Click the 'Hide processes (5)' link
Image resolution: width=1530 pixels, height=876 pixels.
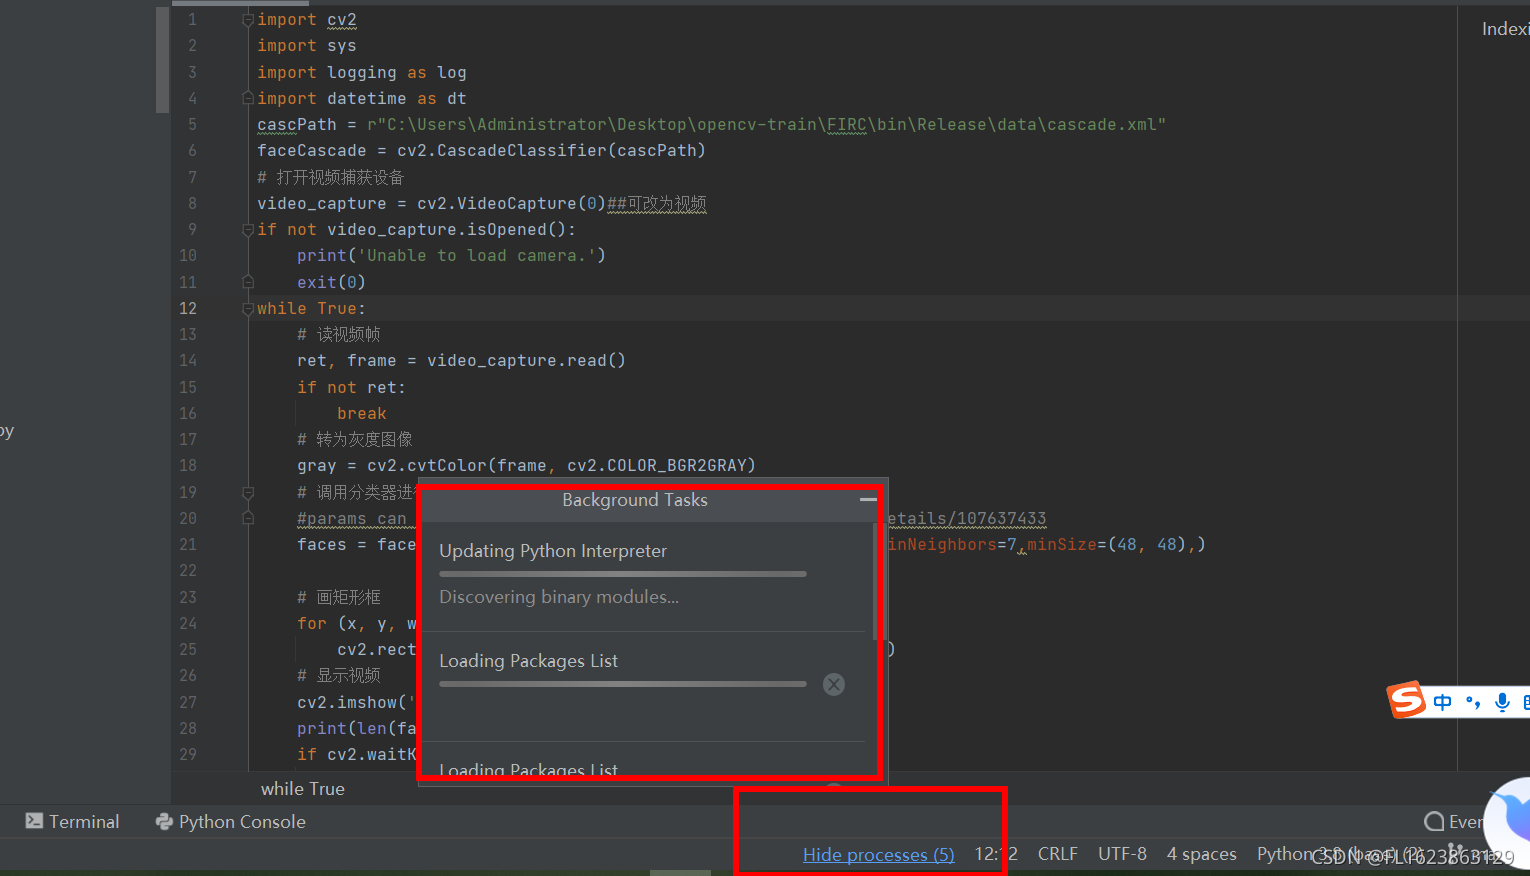pyautogui.click(x=879, y=854)
